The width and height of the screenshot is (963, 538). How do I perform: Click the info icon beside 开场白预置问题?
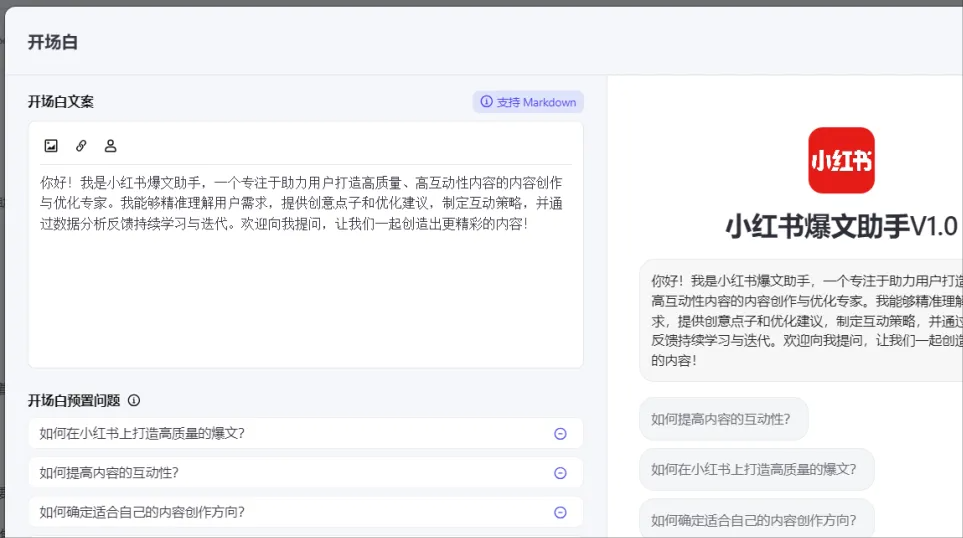[134, 400]
